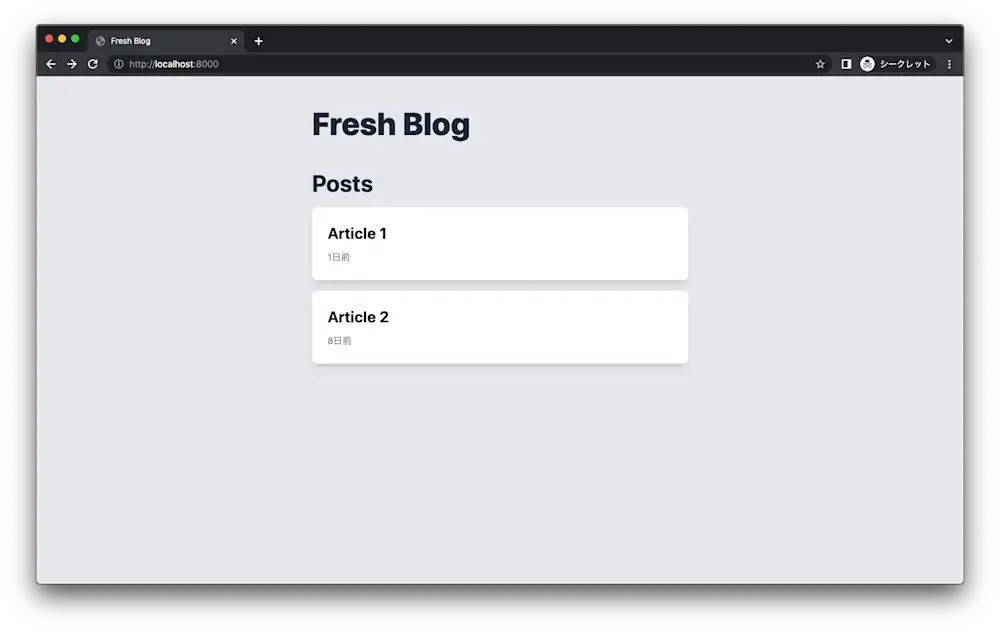Open the browser three-dot menu

coord(948,63)
